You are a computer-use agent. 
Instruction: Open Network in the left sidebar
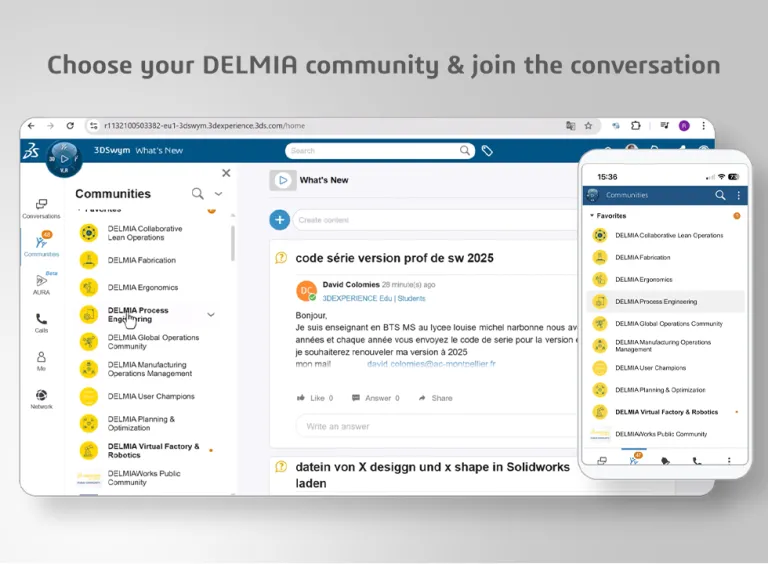tap(41, 399)
